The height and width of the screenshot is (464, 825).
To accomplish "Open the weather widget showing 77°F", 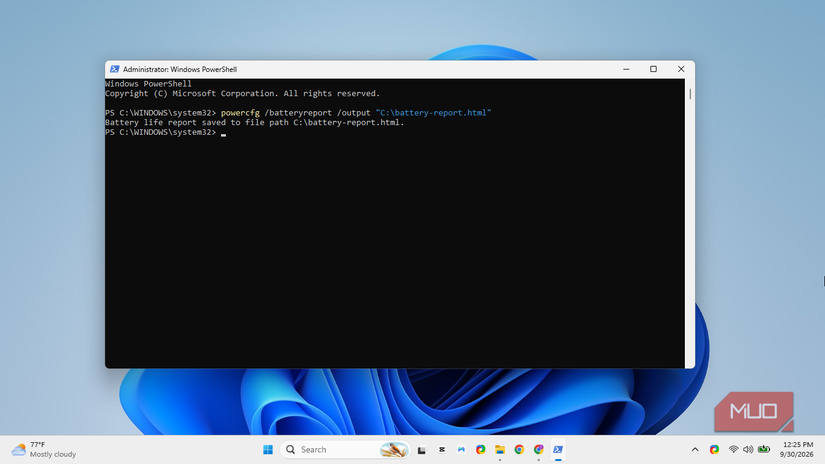I will pyautogui.click(x=44, y=449).
